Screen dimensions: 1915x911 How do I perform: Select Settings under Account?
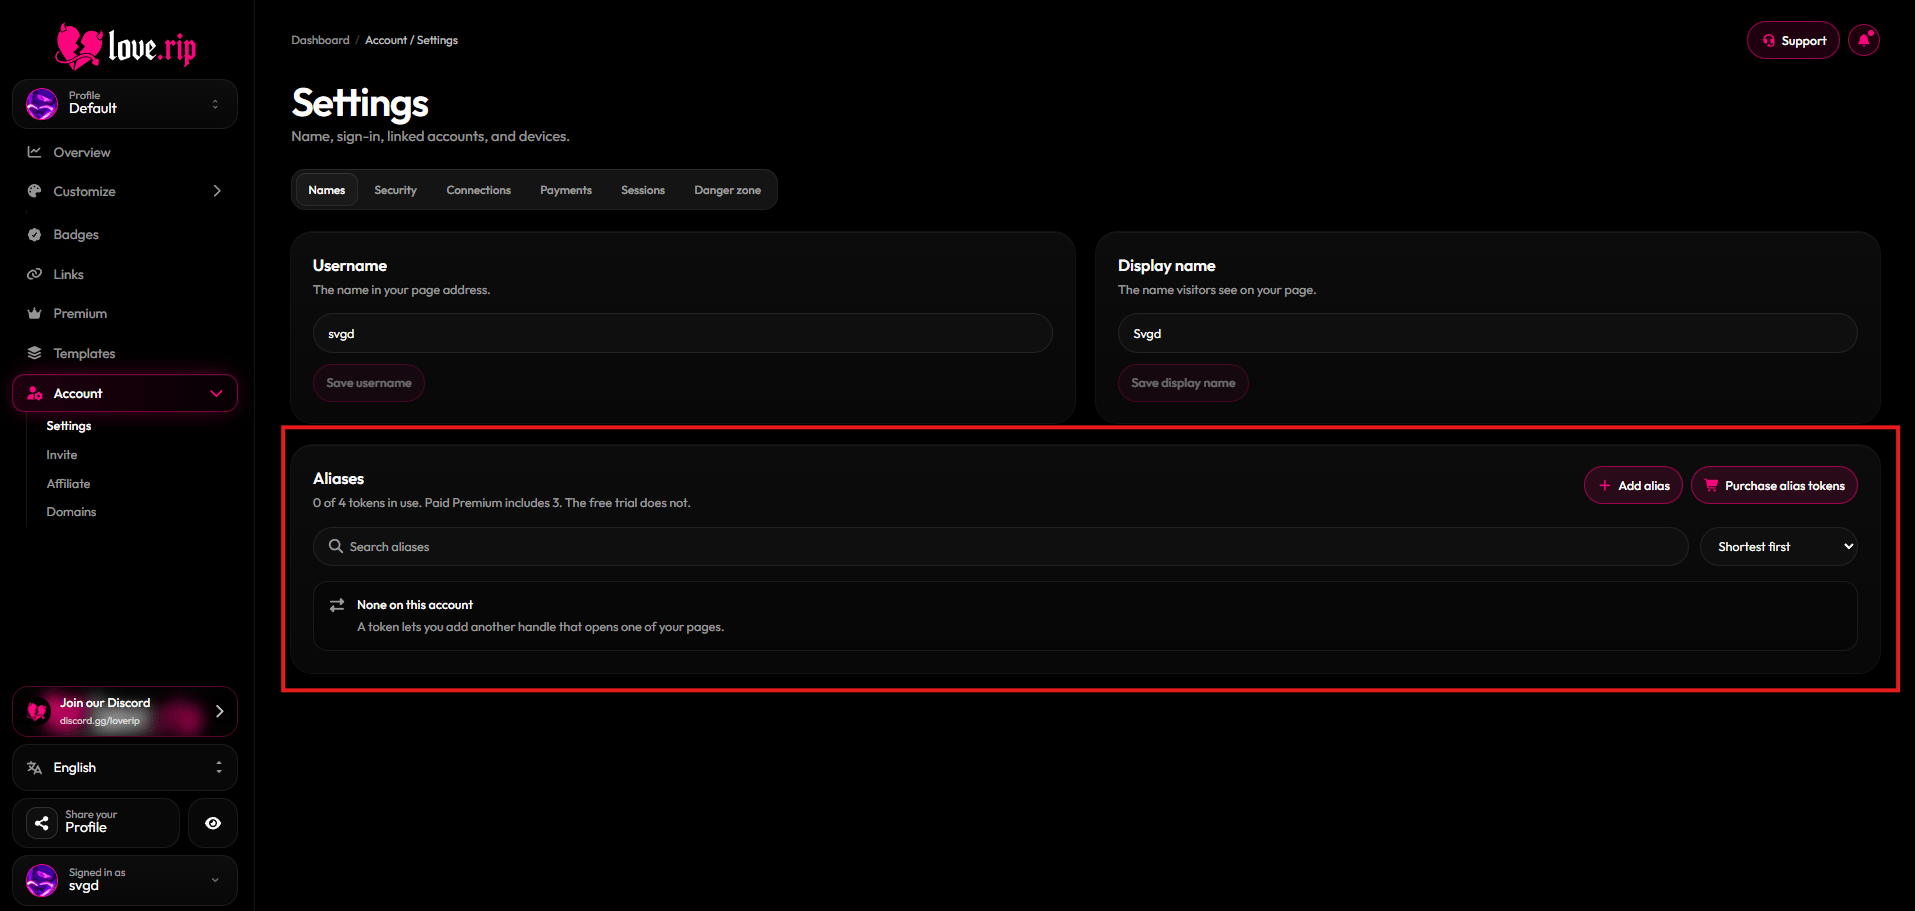point(69,425)
